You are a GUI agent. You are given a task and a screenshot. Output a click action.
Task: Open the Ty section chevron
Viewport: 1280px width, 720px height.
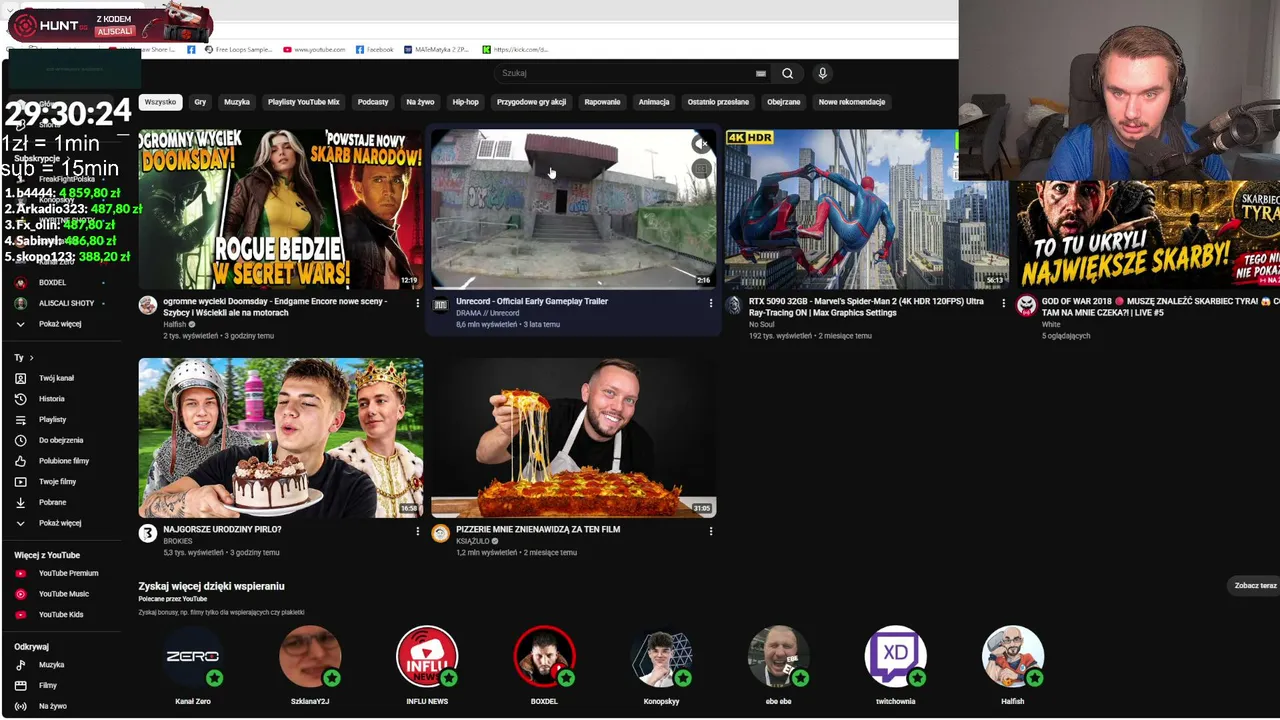coord(31,357)
